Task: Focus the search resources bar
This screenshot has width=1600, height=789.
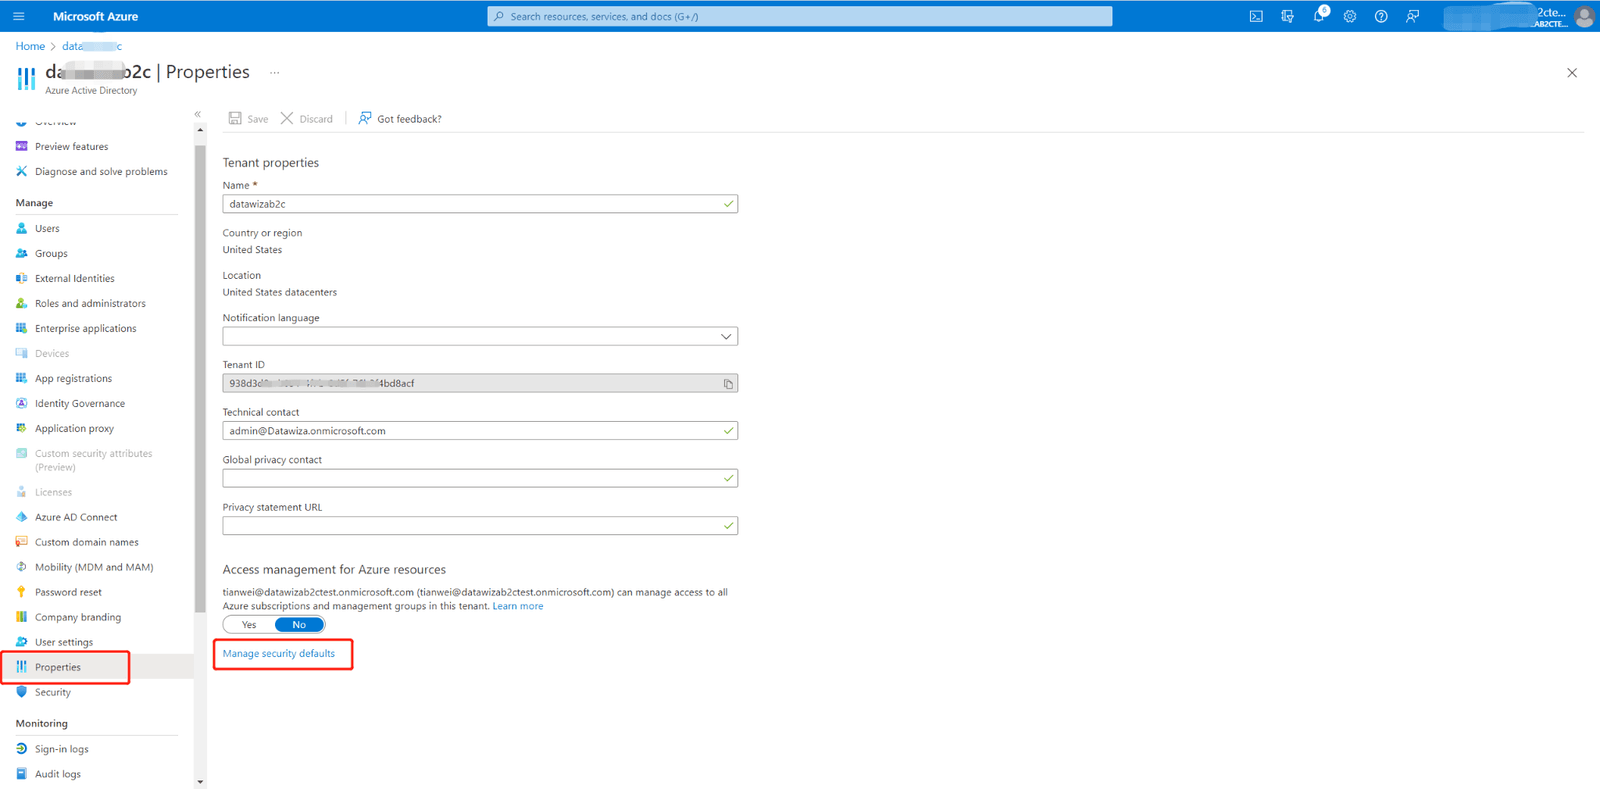Action: 800,16
